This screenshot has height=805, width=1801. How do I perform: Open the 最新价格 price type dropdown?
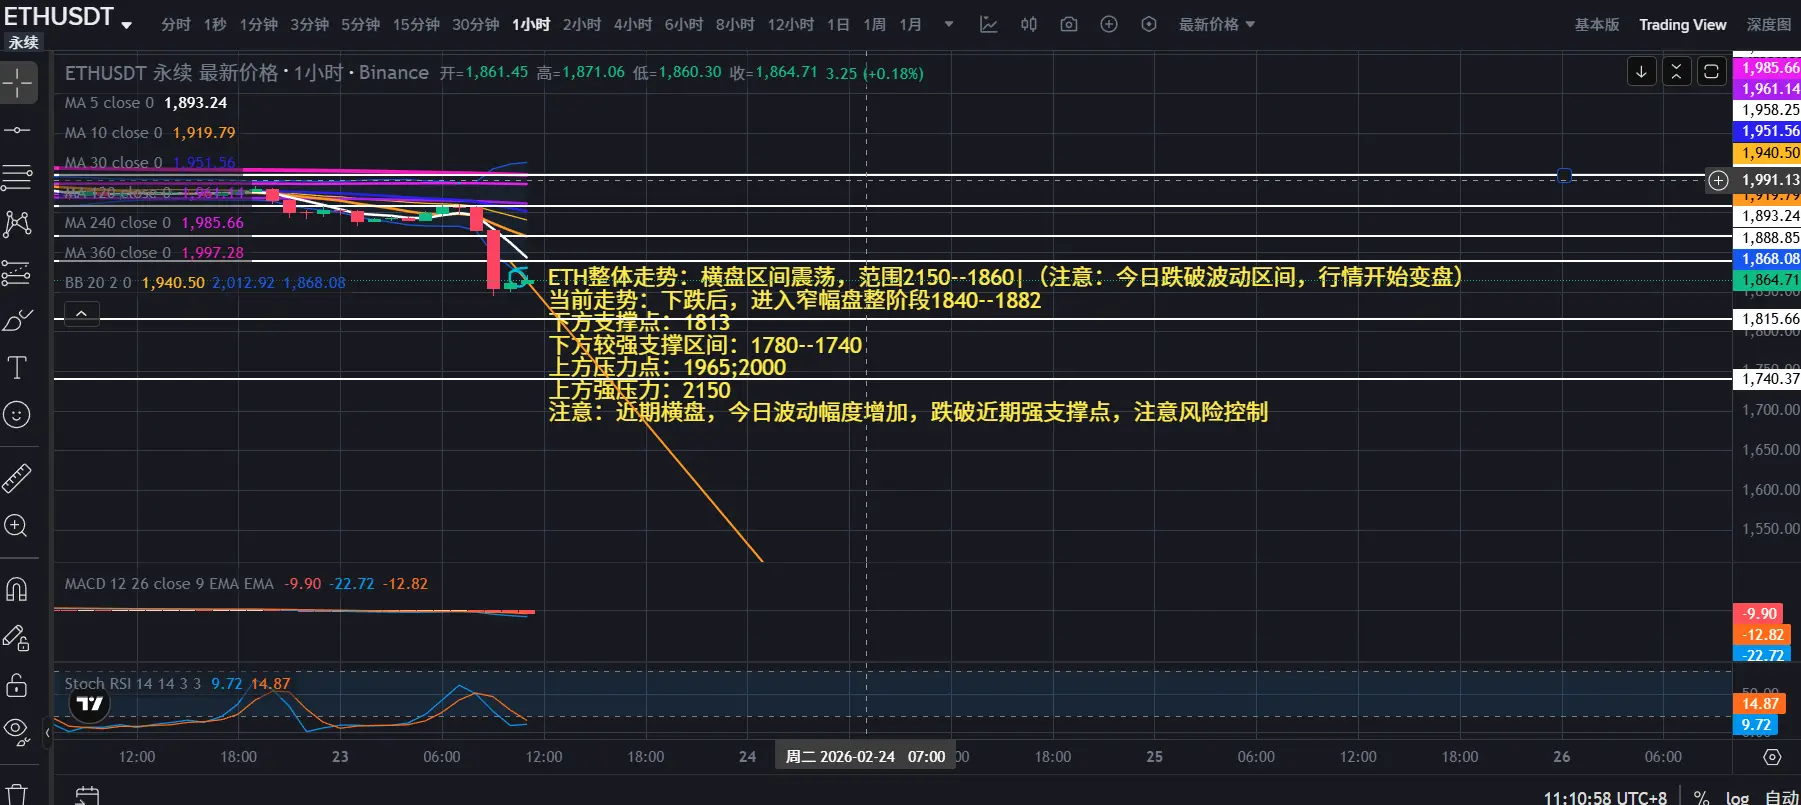tap(1217, 24)
